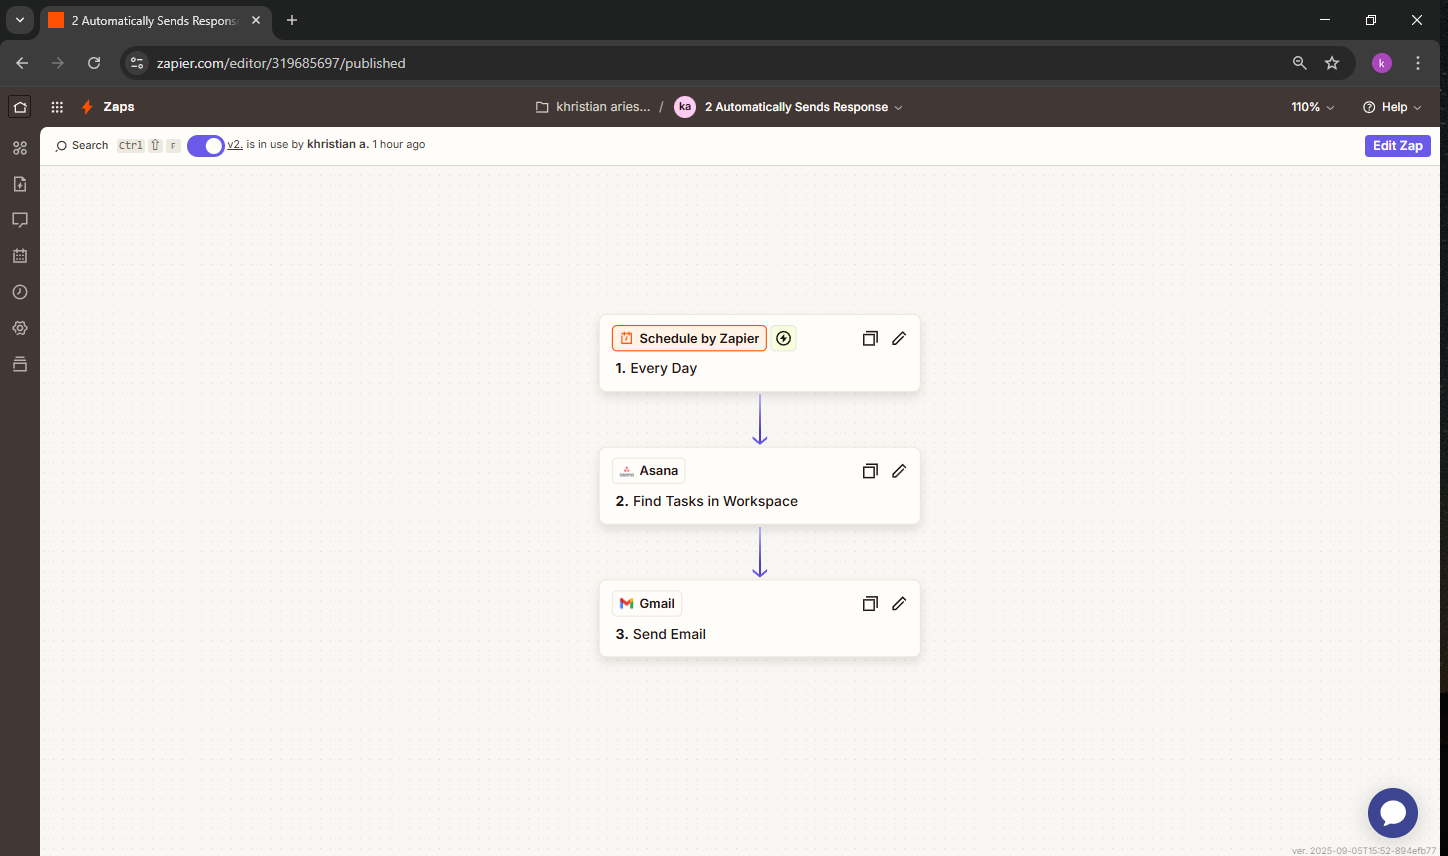This screenshot has height=856, width=1448.
Task: Click the Zap title 2 Automatically Sends Response
Action: (796, 107)
